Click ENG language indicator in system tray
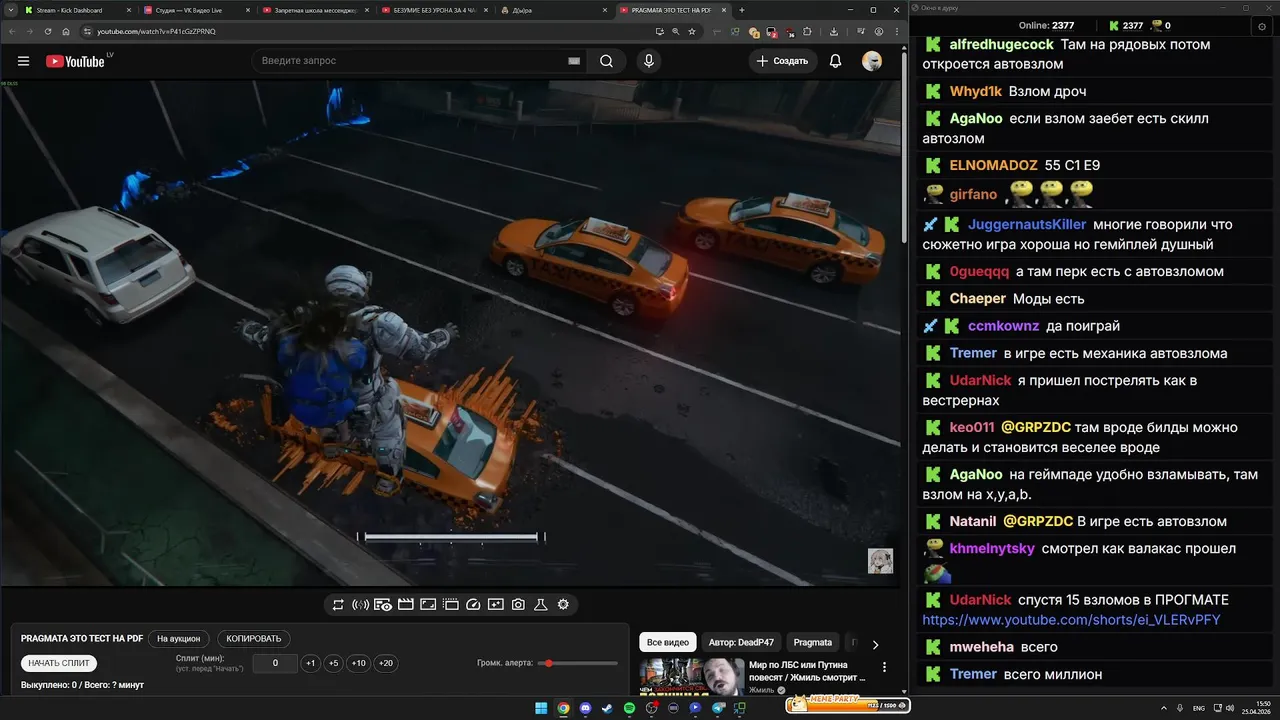 click(1198, 708)
